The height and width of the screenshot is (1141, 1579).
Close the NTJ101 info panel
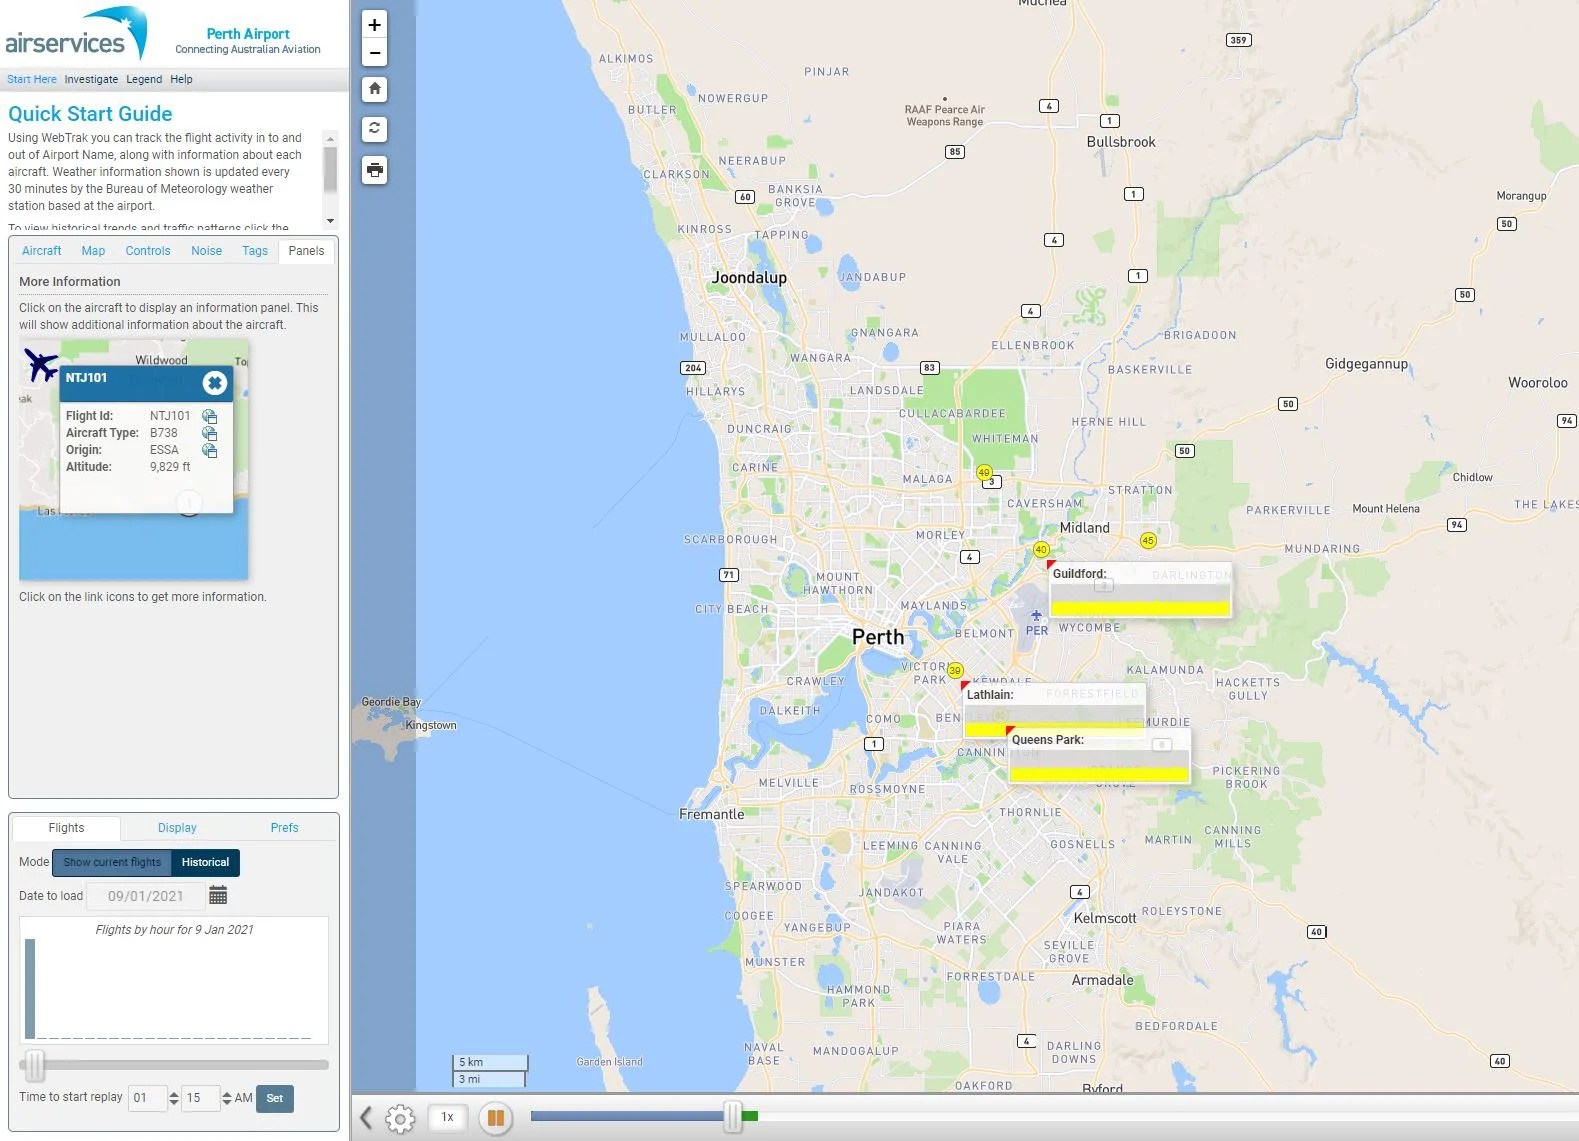[x=214, y=383]
